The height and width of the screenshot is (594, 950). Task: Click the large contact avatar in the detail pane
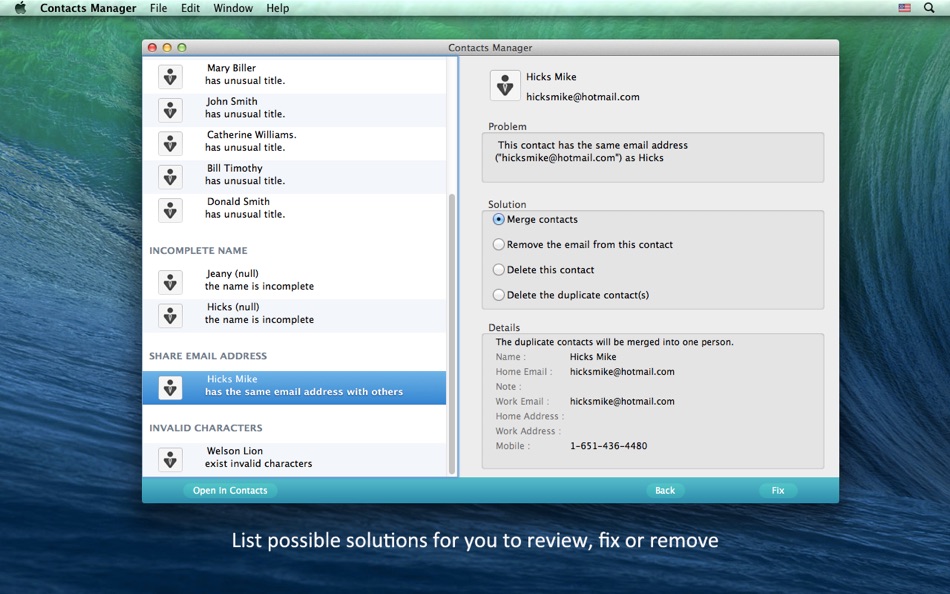505,85
